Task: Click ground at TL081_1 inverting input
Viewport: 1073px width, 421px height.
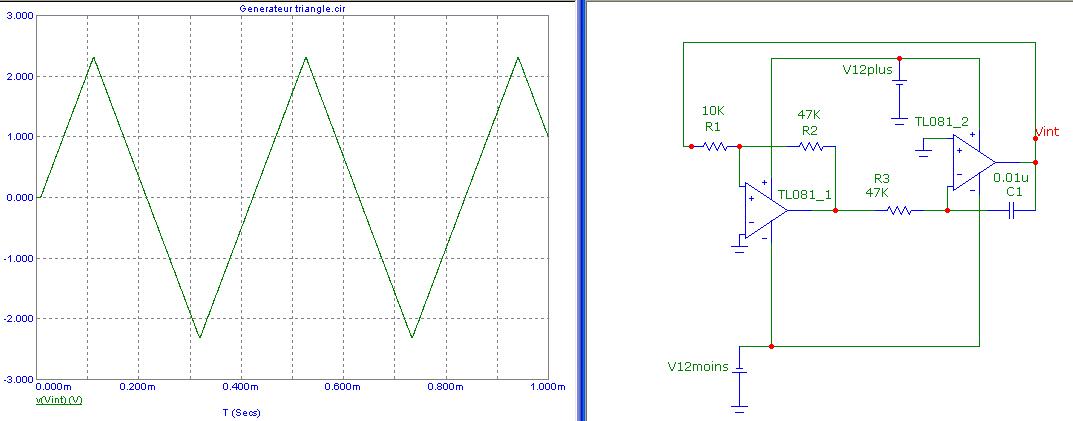Action: [x=739, y=248]
